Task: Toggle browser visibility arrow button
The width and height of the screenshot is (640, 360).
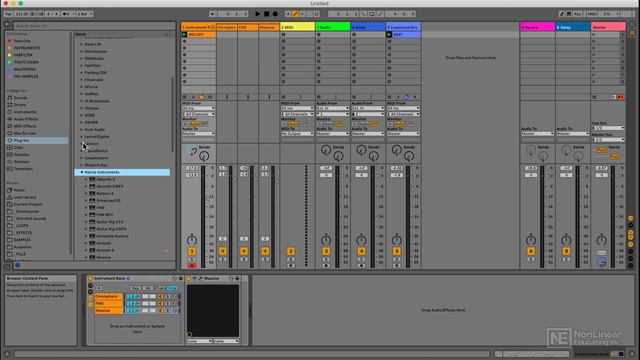Action: pos(7,24)
